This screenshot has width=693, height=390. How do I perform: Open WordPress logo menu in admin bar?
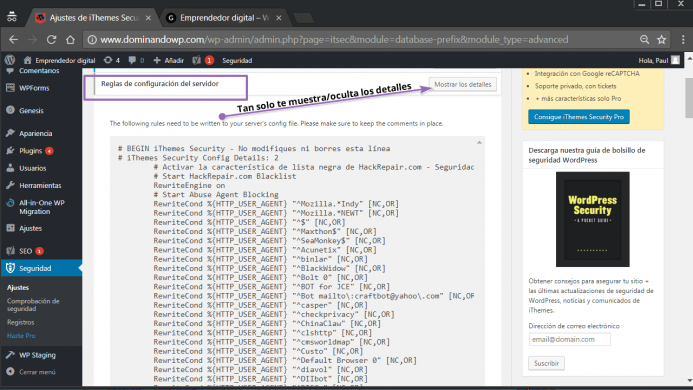click(10, 60)
